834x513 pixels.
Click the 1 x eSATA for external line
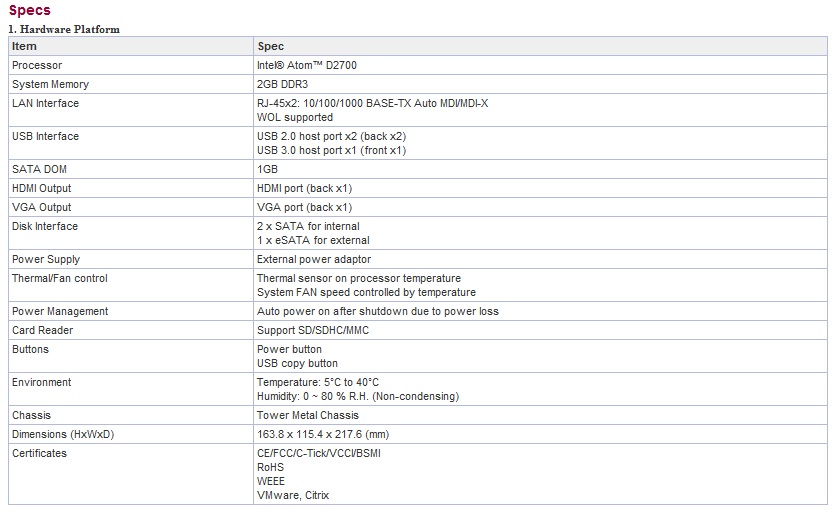(313, 240)
